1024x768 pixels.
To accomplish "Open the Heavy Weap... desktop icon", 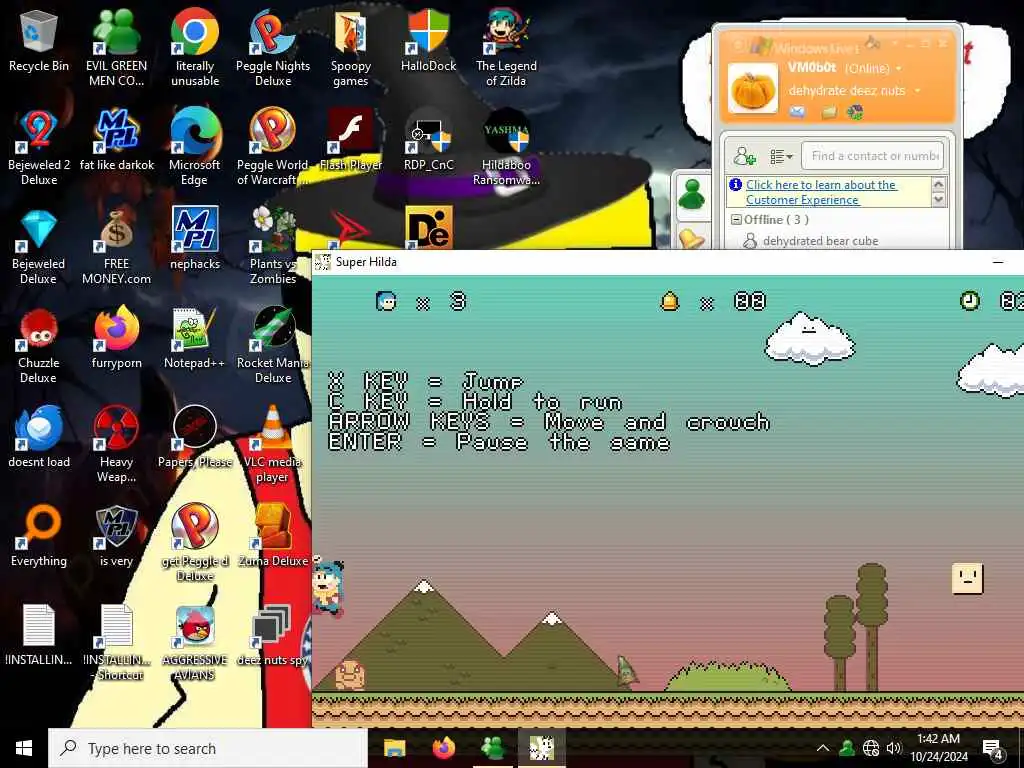I will pyautogui.click(x=116, y=444).
